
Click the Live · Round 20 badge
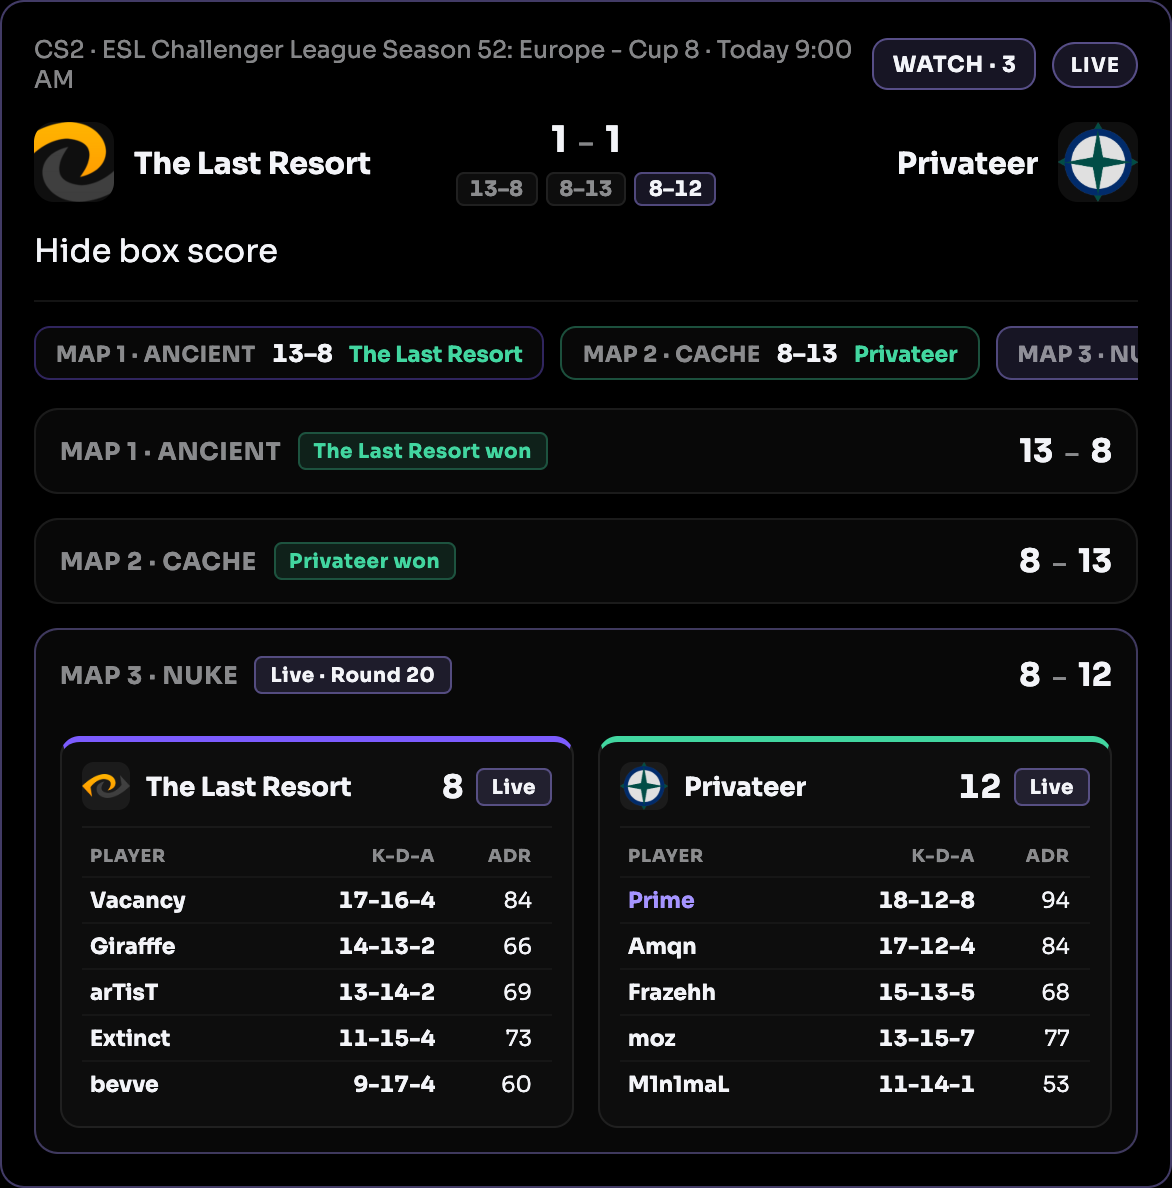click(353, 675)
